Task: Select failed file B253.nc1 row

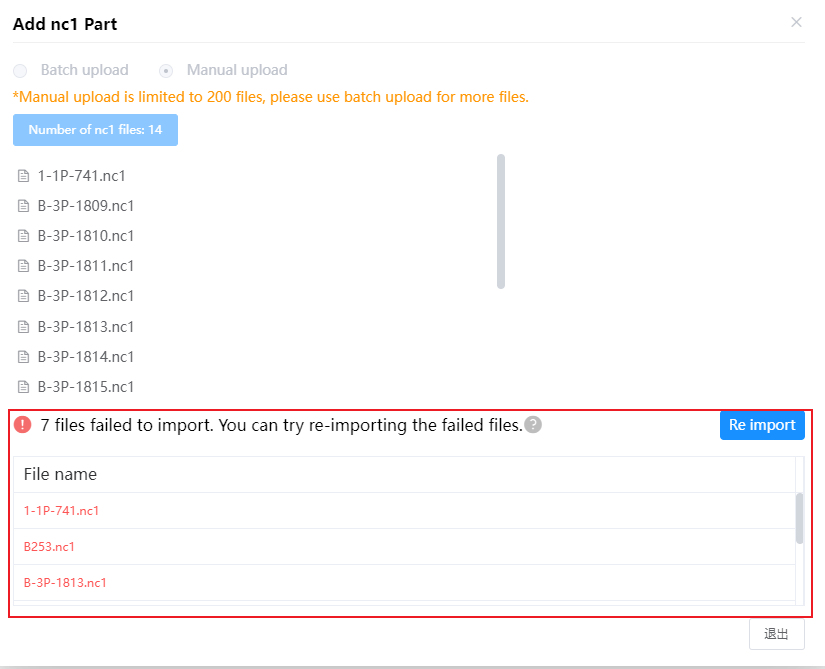Action: 404,547
